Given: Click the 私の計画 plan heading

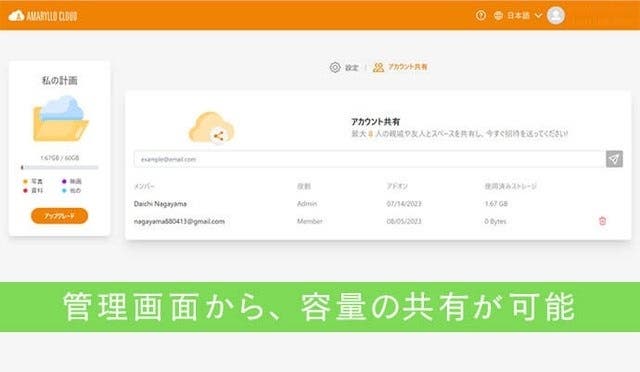Looking at the screenshot, I should point(60,80).
